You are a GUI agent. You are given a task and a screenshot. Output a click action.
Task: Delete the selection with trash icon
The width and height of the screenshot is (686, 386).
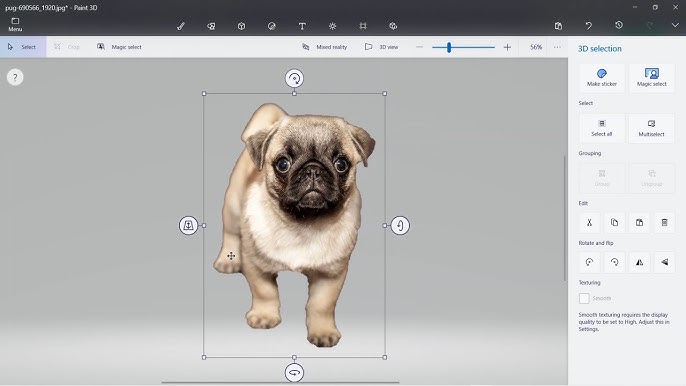tap(664, 222)
